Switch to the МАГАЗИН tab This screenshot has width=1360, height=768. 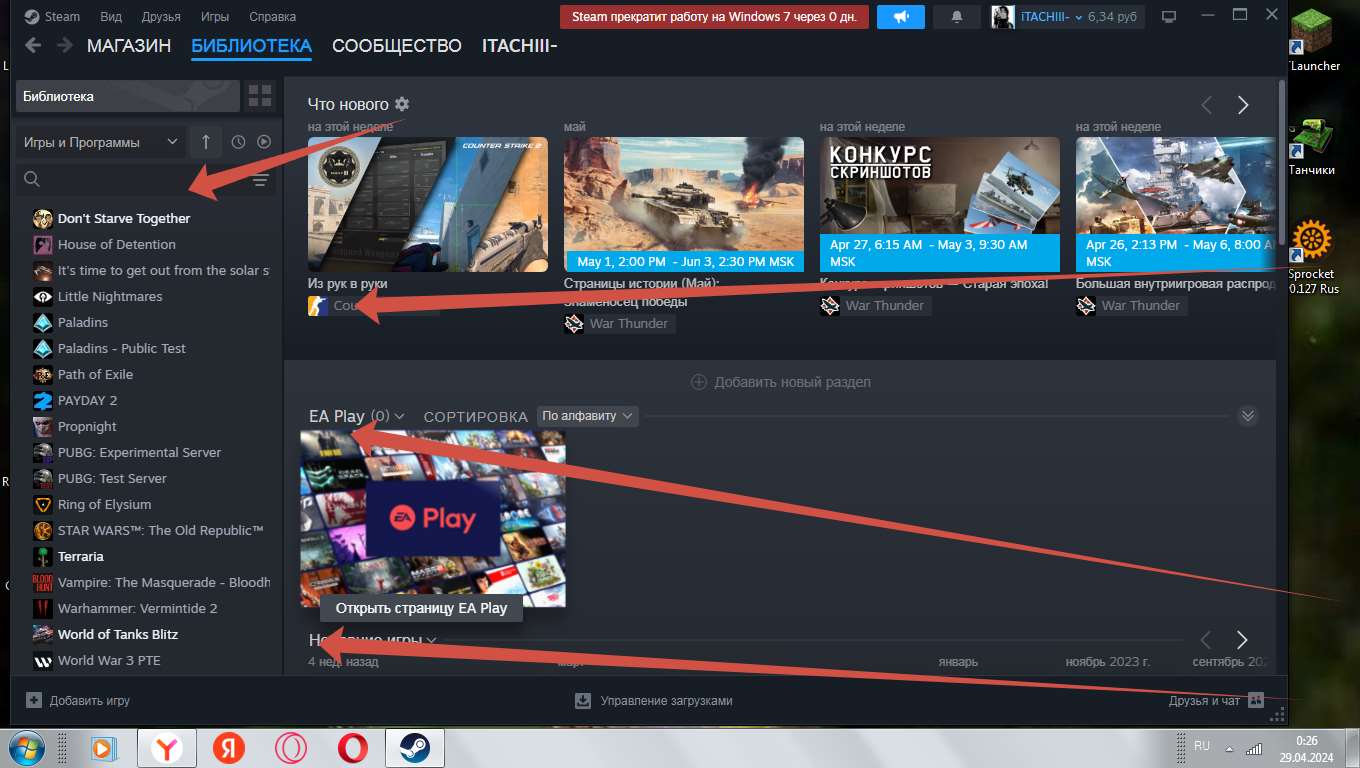[x=129, y=46]
